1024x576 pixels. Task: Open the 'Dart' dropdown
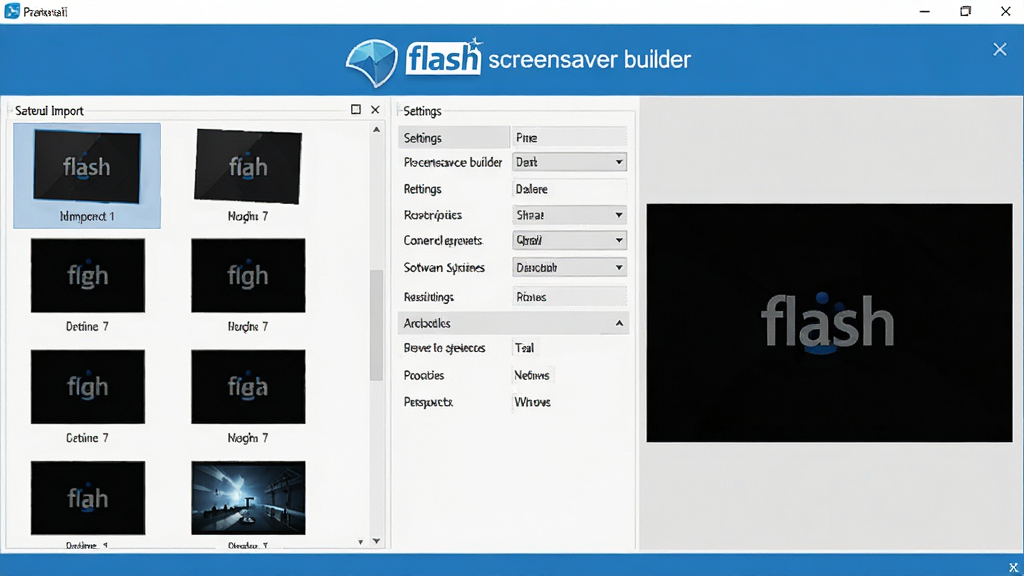(x=569, y=162)
